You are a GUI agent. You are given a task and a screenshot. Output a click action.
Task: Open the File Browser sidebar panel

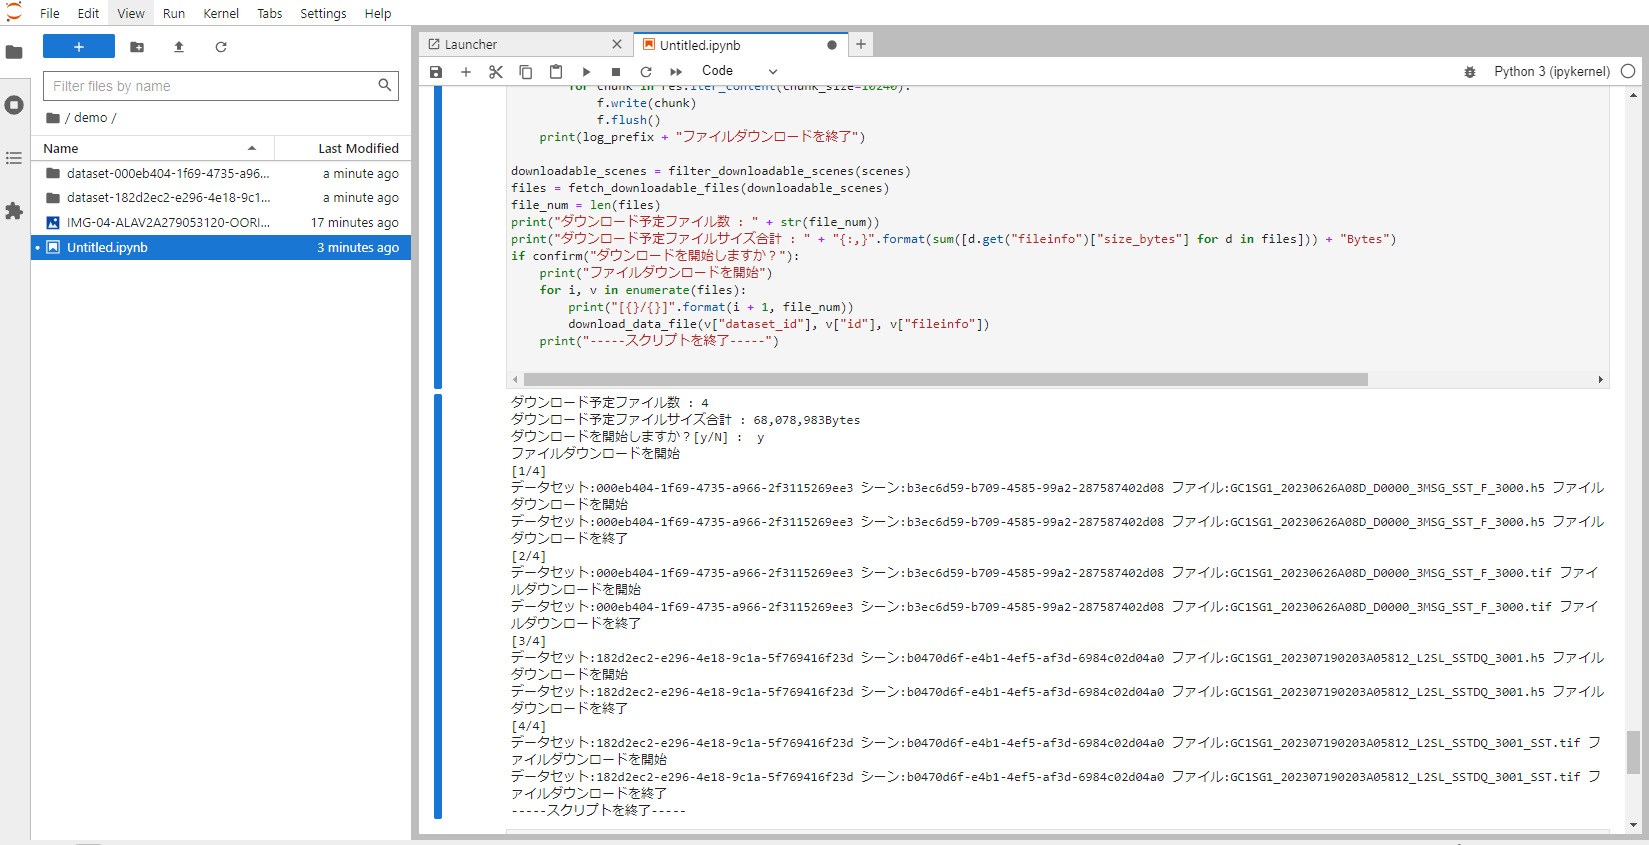point(14,52)
